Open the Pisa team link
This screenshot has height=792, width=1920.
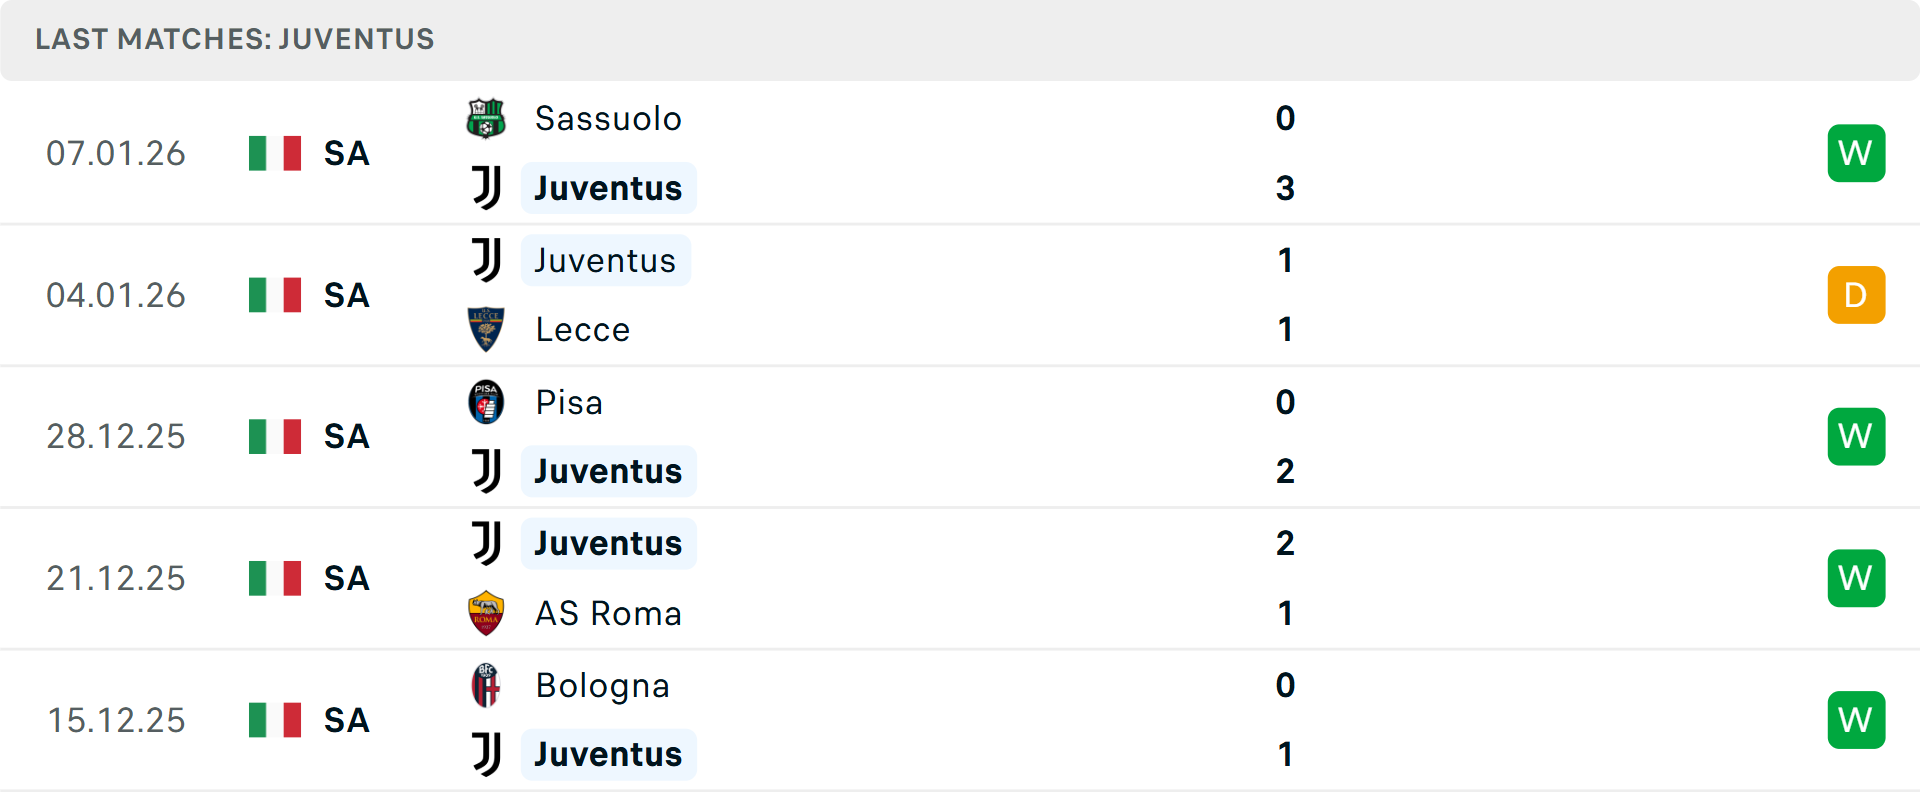(569, 402)
